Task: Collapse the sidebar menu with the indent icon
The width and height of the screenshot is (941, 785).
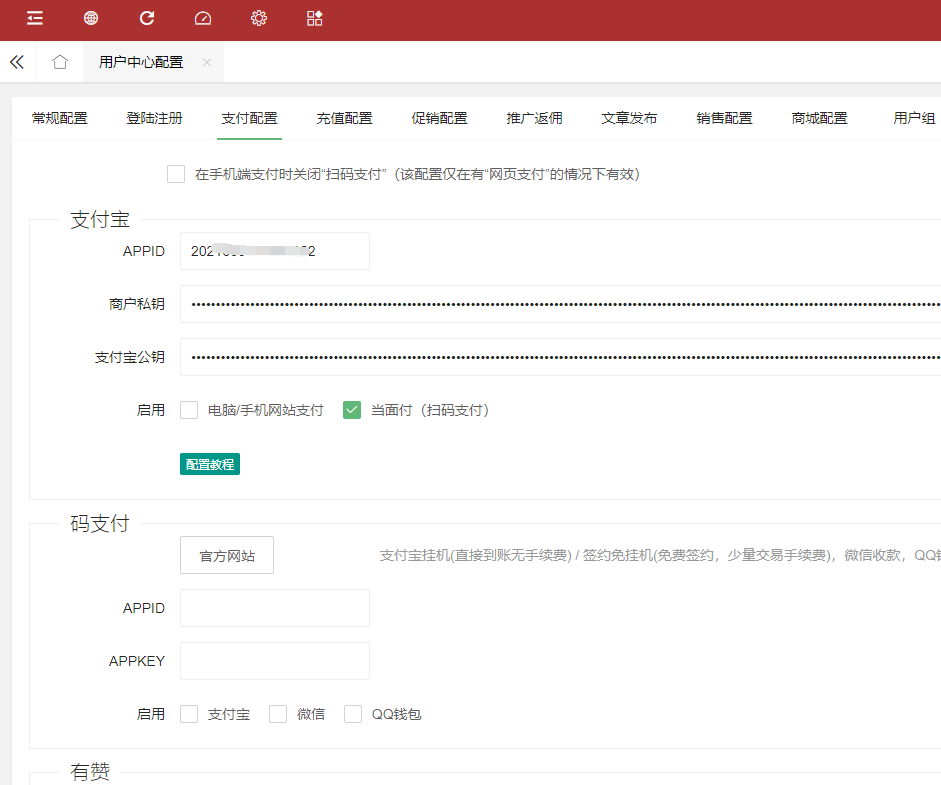Action: click(35, 18)
